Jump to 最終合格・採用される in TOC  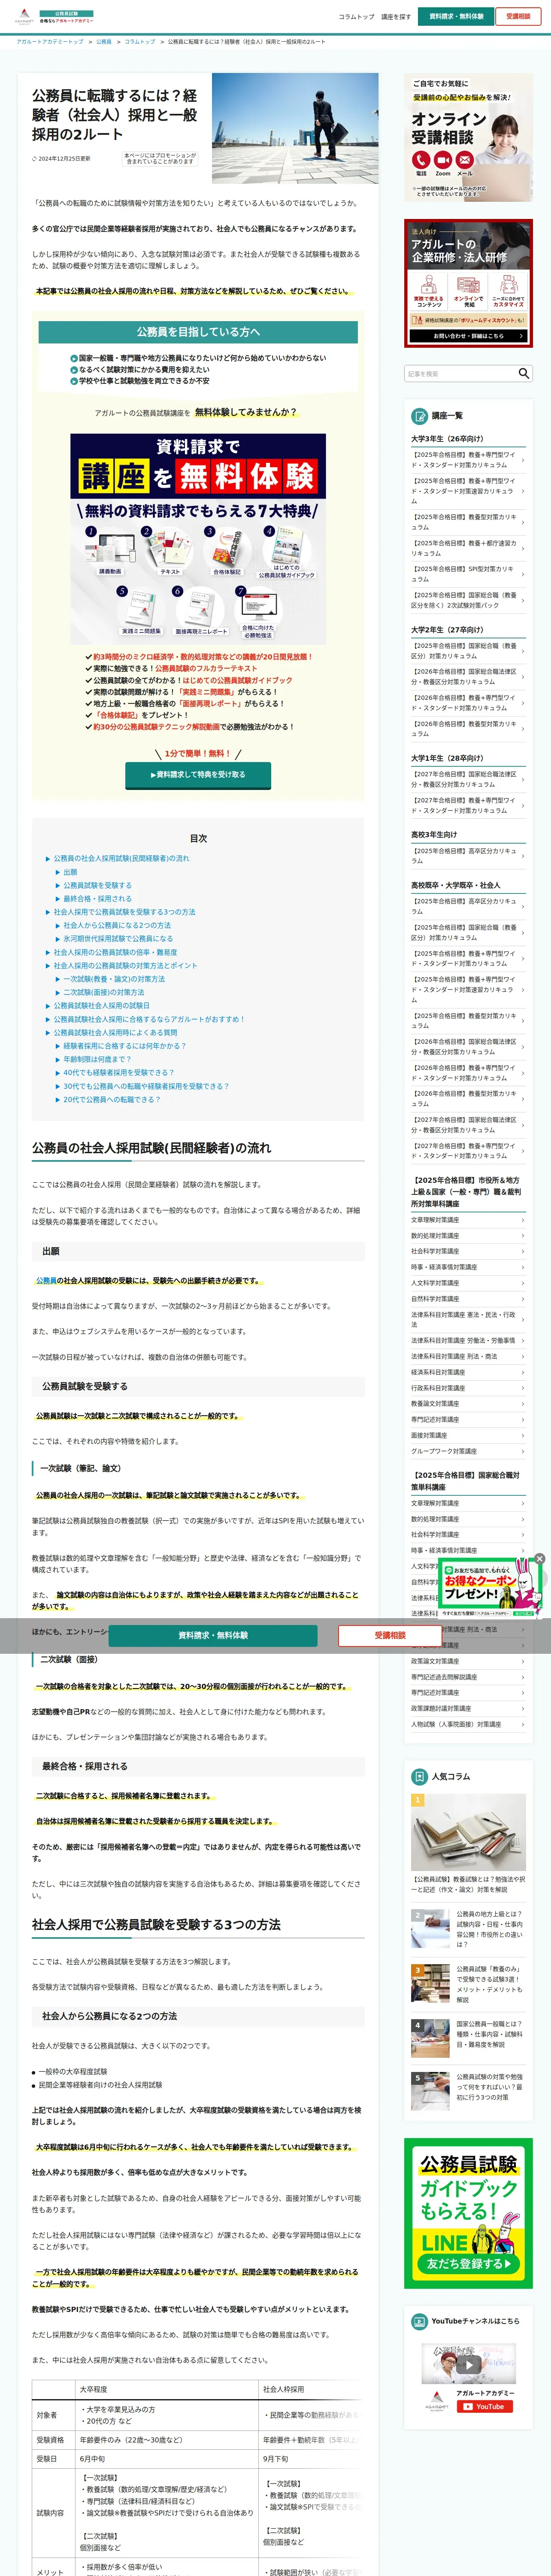(97, 899)
